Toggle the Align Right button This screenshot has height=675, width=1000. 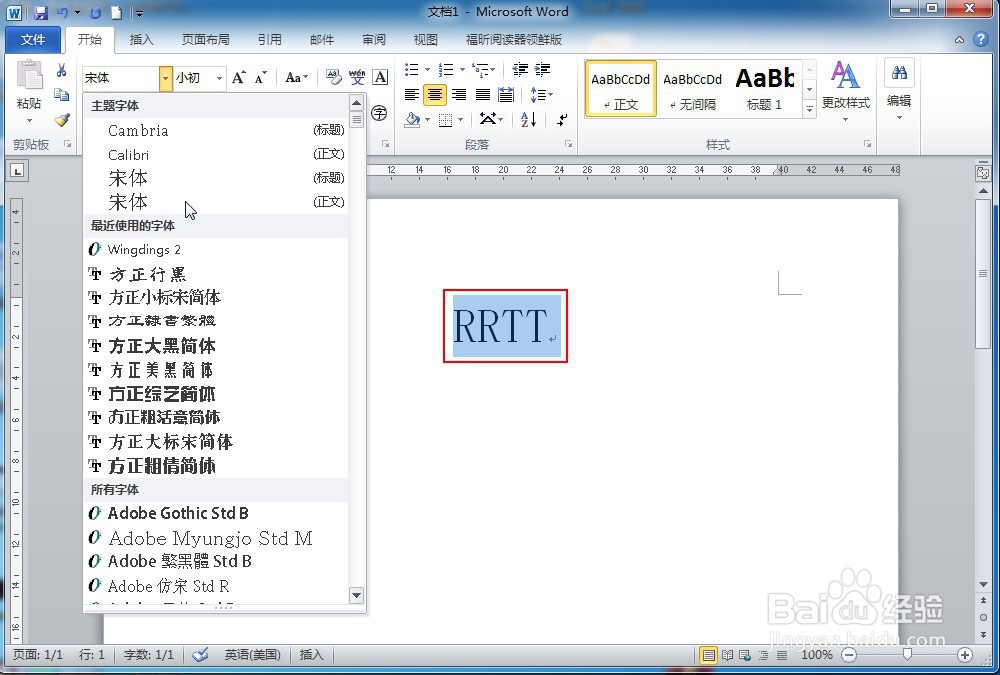[459, 95]
